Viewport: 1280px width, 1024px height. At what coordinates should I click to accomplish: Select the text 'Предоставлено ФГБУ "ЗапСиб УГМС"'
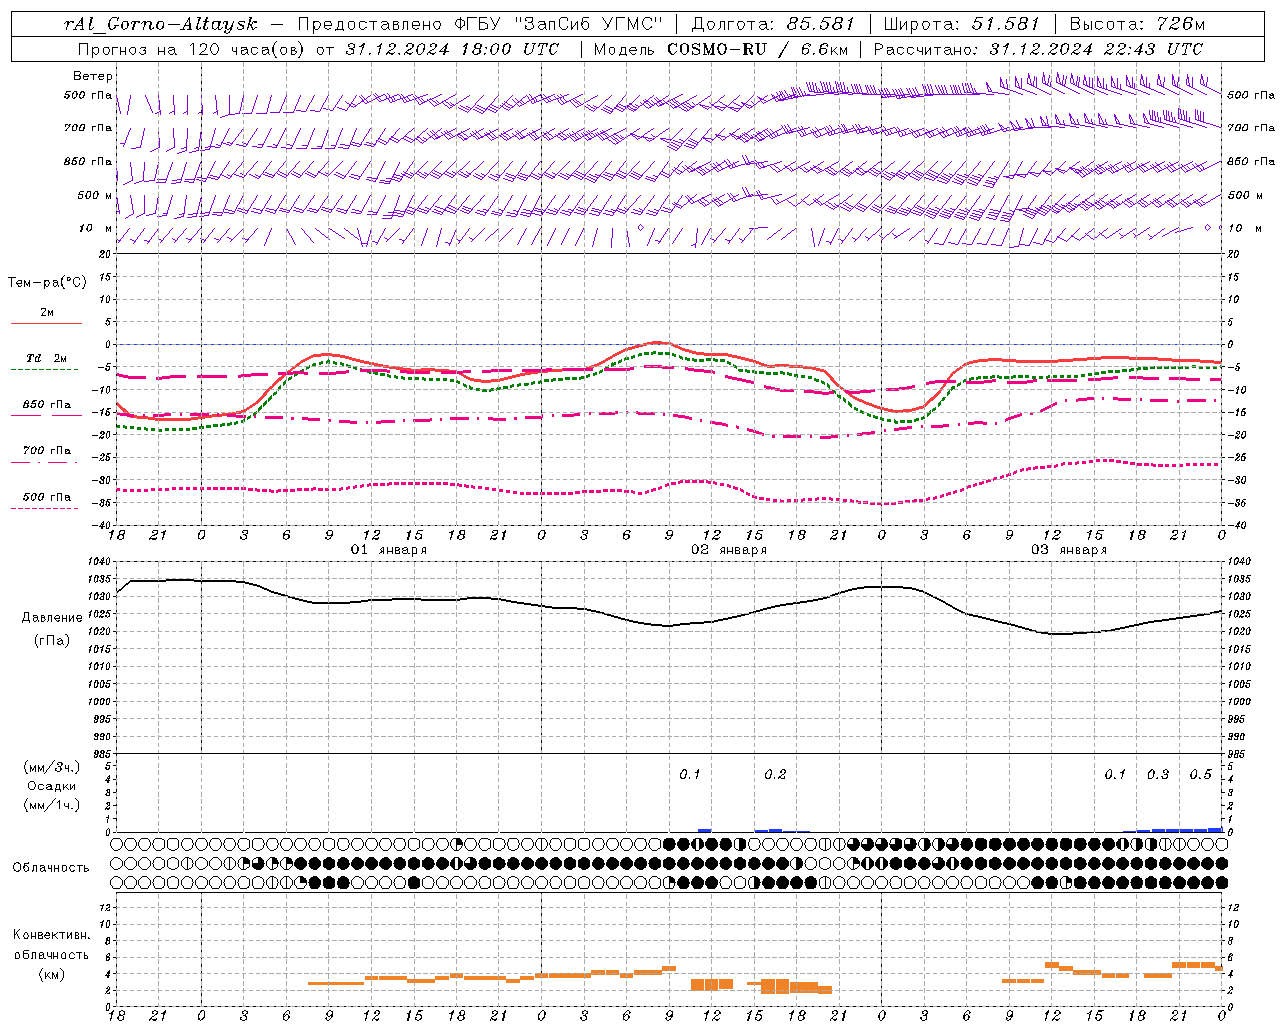[x=481, y=24]
